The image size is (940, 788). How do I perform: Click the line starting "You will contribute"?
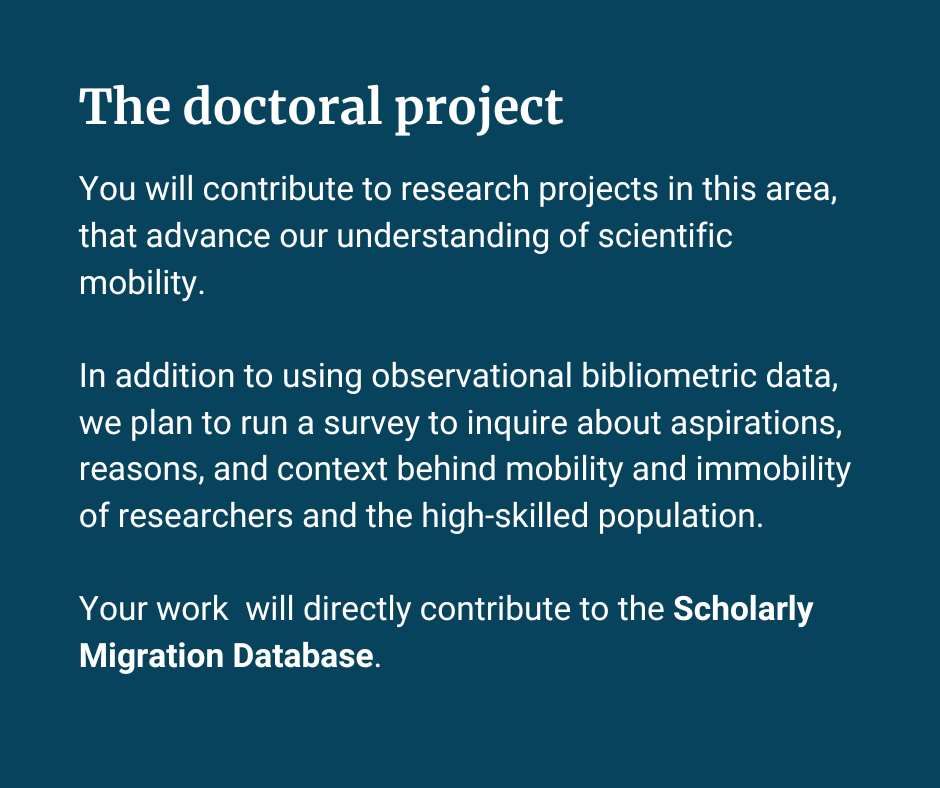tap(457, 189)
